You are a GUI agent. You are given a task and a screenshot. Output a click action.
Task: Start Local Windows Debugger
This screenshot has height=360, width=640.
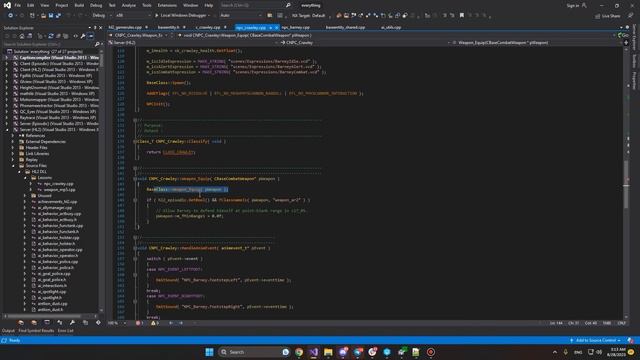point(180,16)
